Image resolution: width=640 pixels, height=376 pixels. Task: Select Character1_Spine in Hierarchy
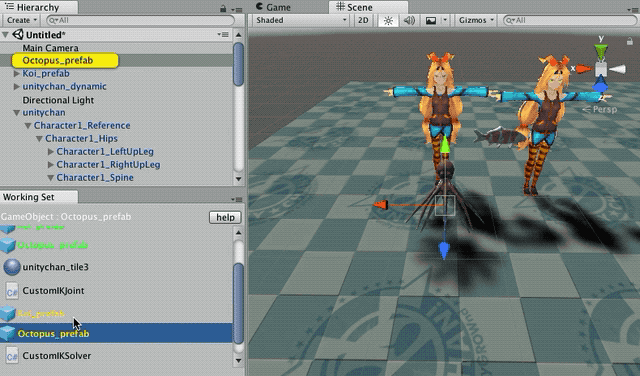(95, 178)
